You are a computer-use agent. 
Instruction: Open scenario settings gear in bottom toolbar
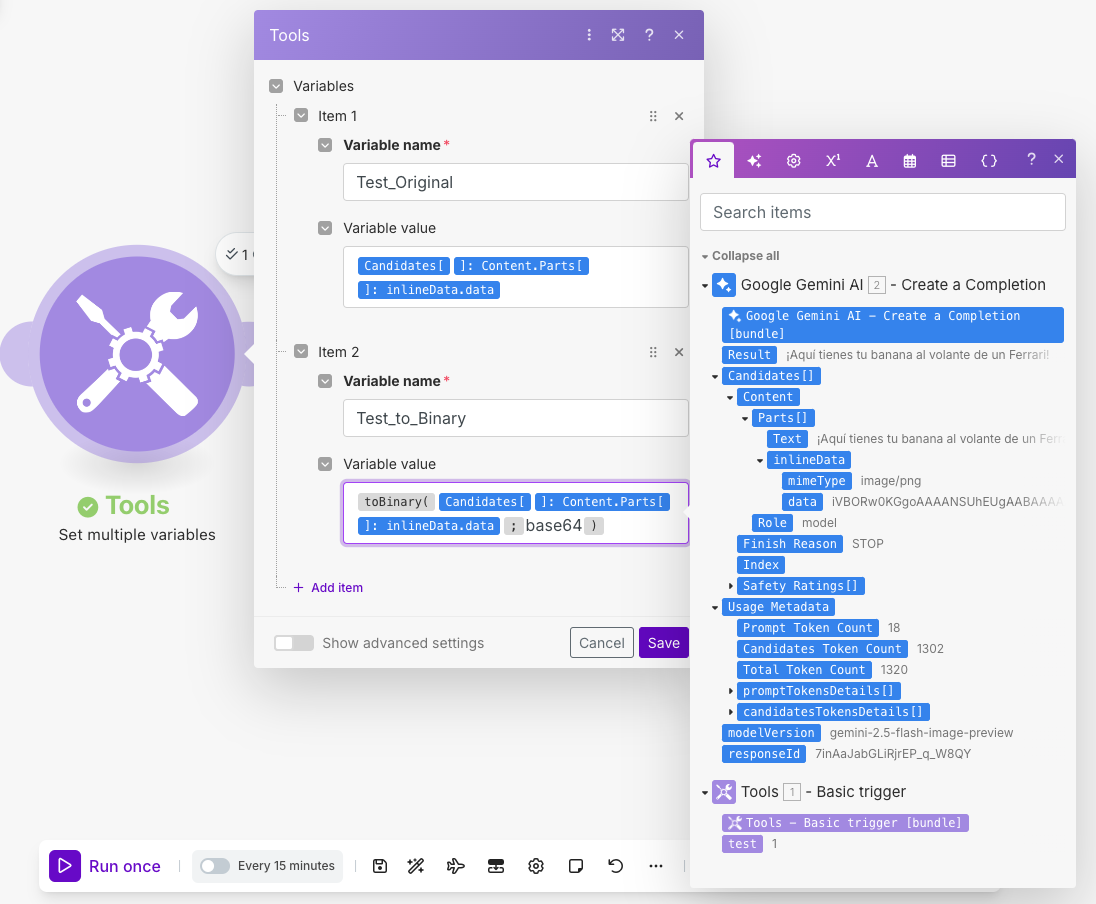pos(536,866)
